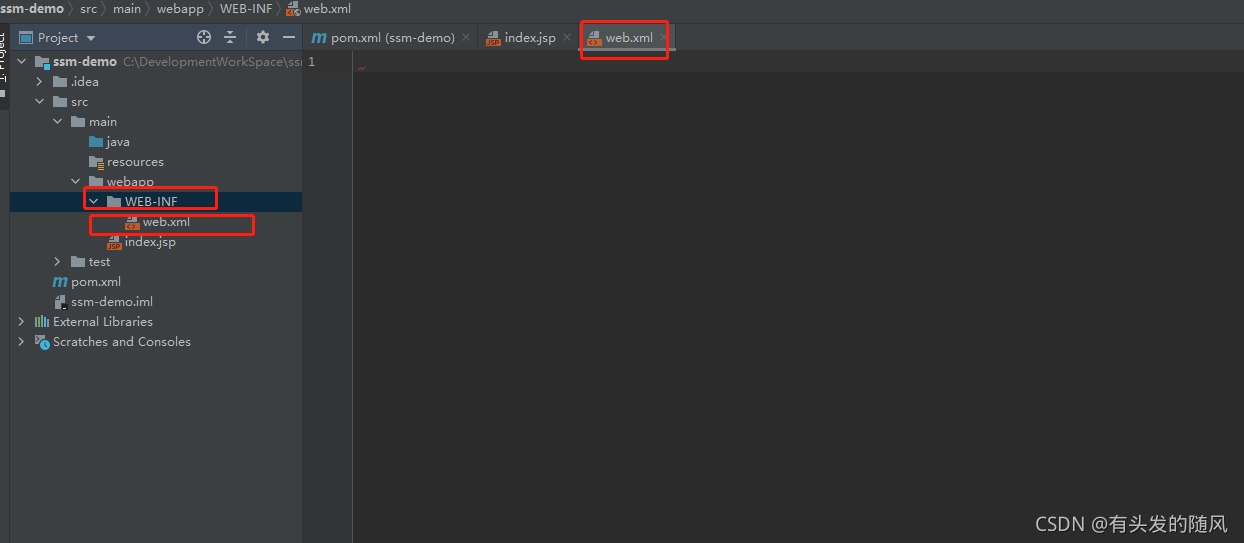
Task: Hide the Project panel with minimize icon
Action: point(289,37)
